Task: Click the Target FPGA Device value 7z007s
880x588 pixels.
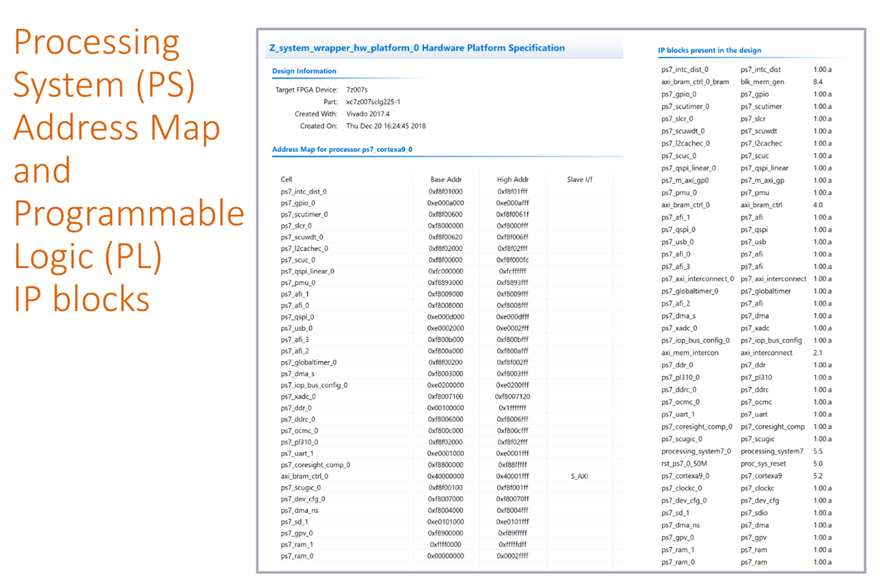Action: tap(359, 90)
